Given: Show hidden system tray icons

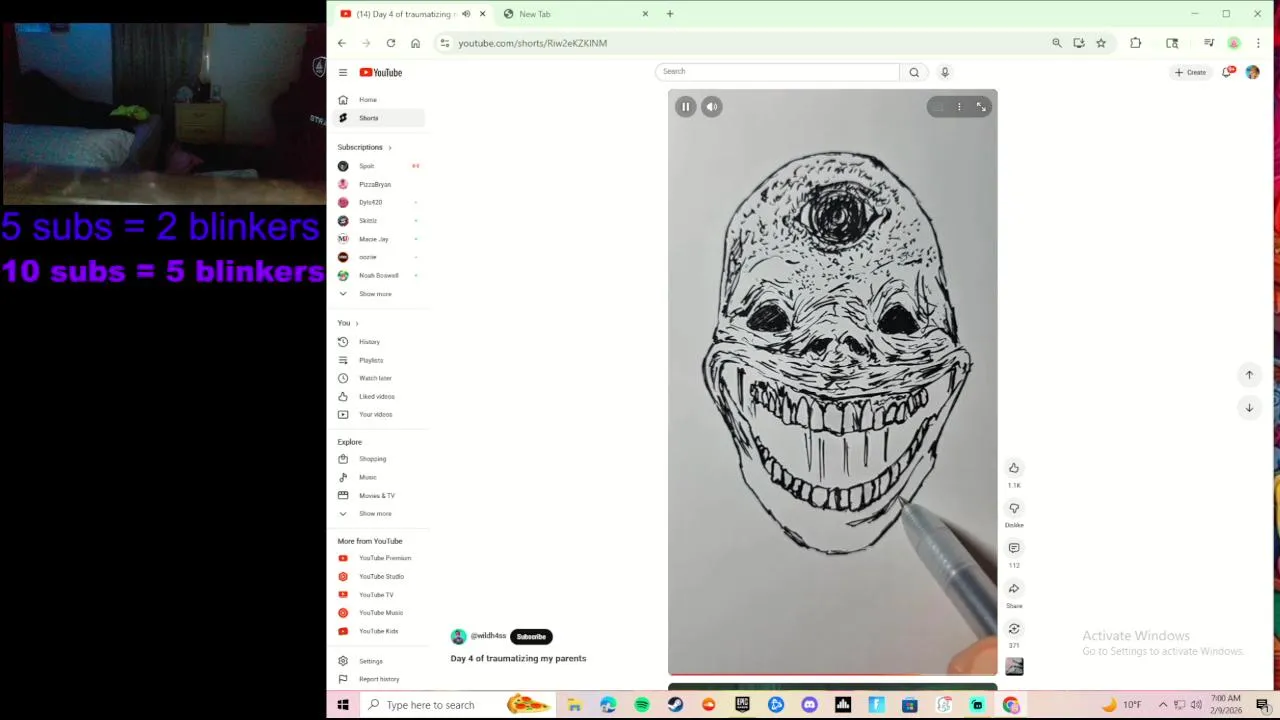Looking at the screenshot, I should click(x=1162, y=705).
